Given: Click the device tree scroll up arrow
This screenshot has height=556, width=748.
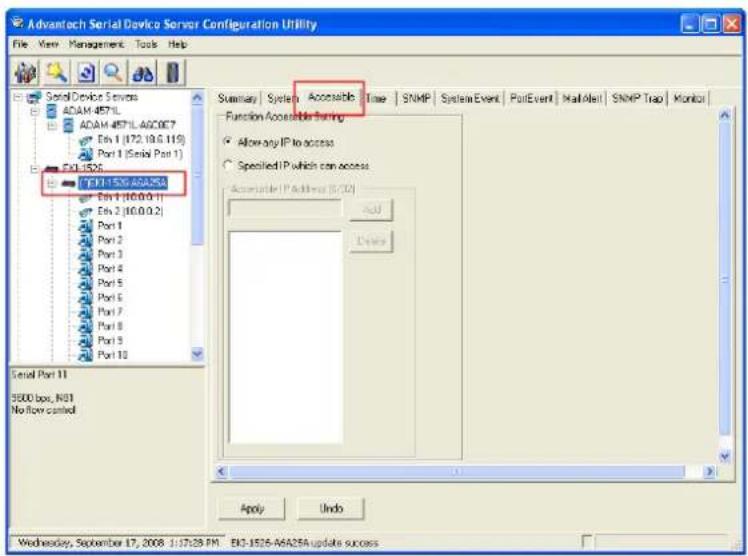Looking at the screenshot, I should (197, 98).
